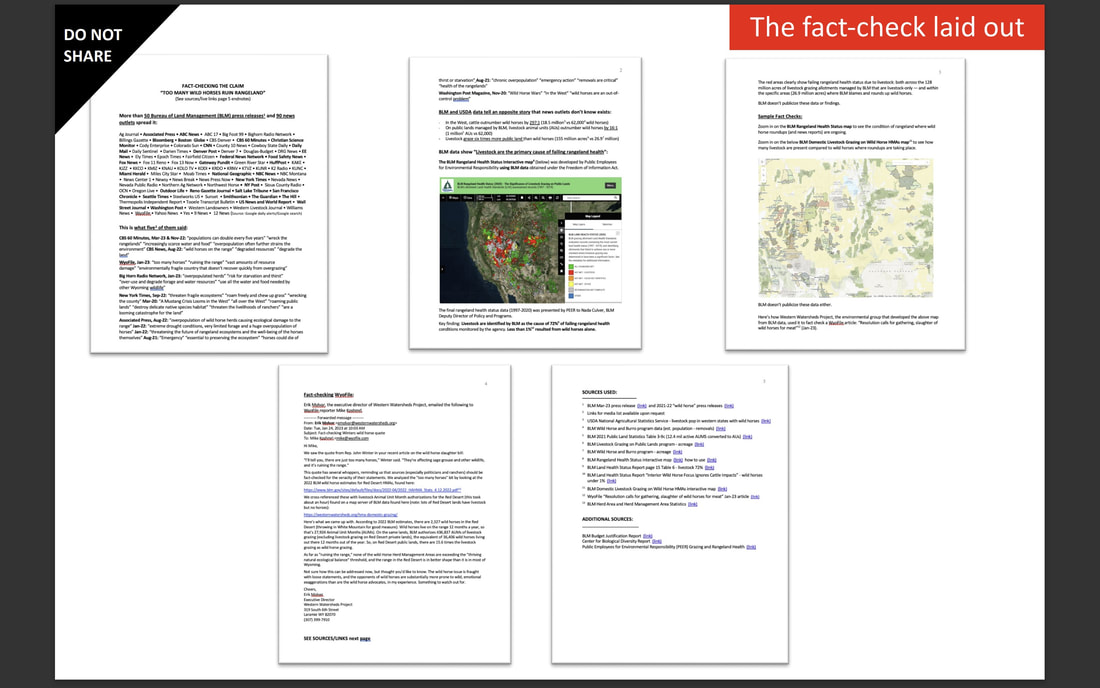Open the first page thumbnail titled Fact-Checking the Claim

tap(209, 203)
